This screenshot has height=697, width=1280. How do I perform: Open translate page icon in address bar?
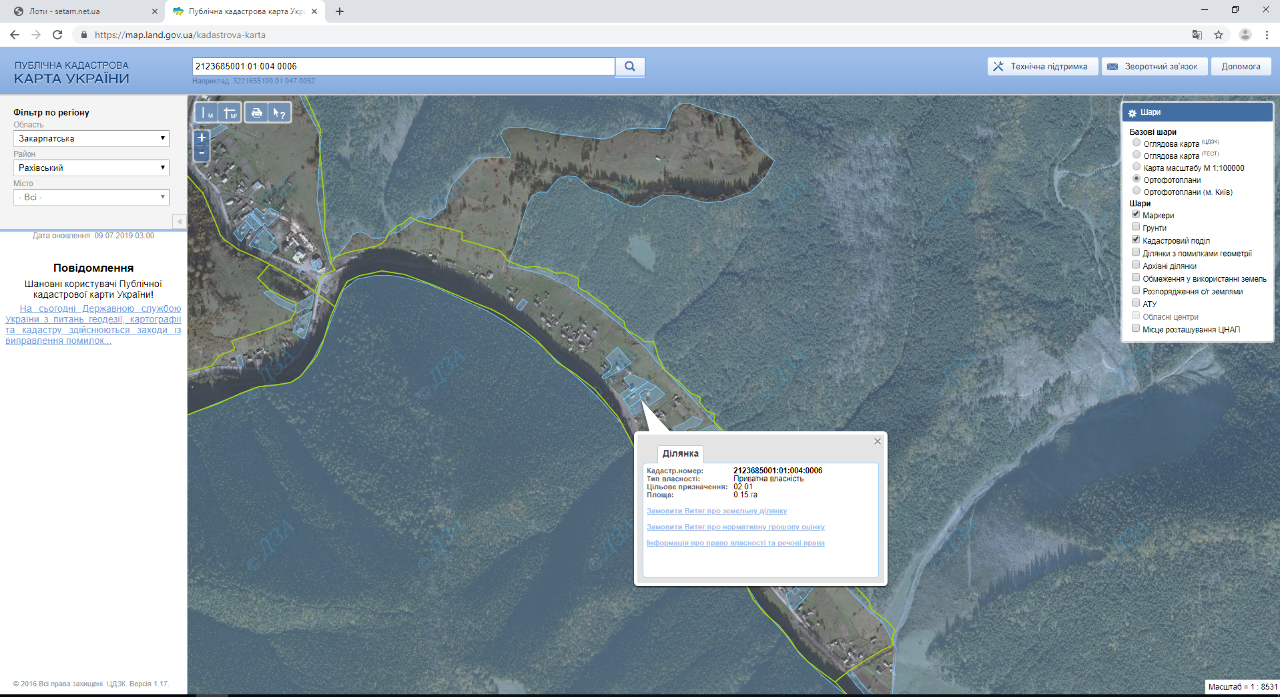[1196, 34]
